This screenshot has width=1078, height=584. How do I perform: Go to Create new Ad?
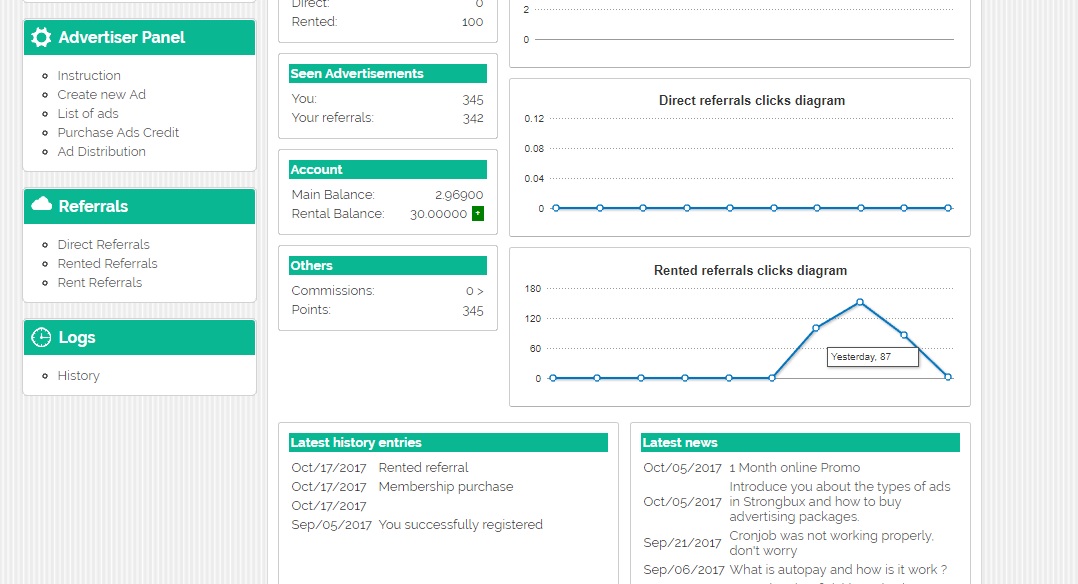[x=101, y=94]
